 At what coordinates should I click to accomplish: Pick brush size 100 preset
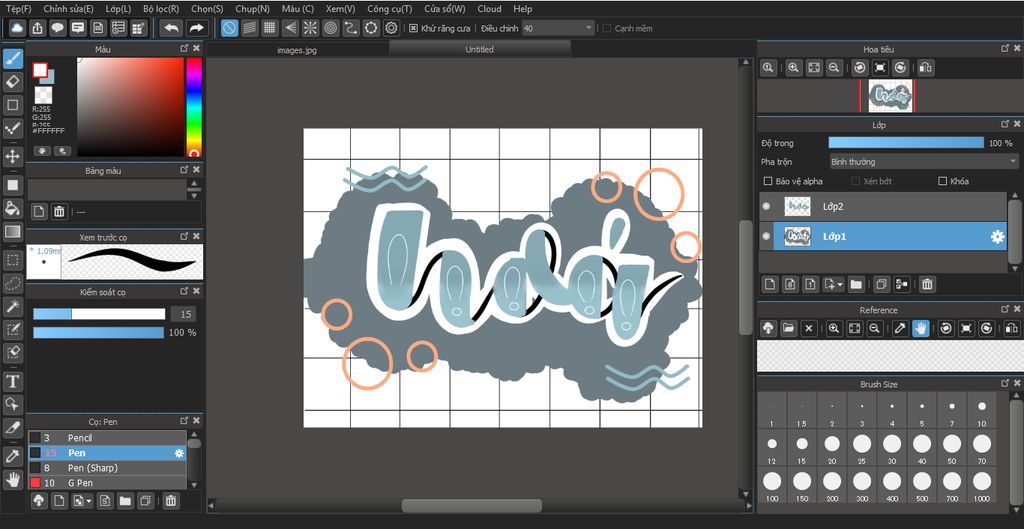coord(773,485)
